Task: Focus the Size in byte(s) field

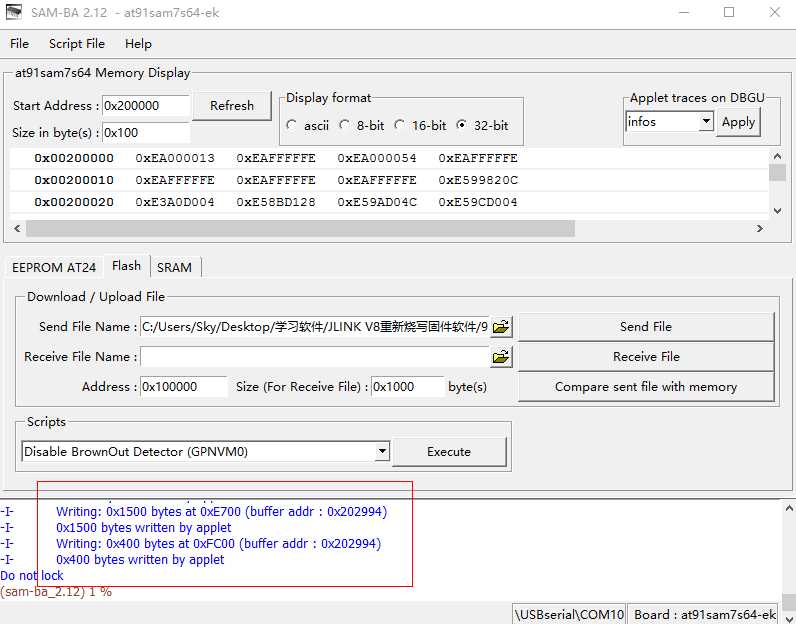Action: point(146,133)
